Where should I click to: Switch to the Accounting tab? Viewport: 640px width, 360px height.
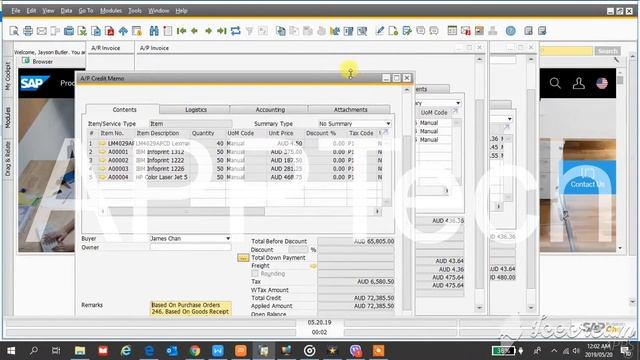(270, 109)
